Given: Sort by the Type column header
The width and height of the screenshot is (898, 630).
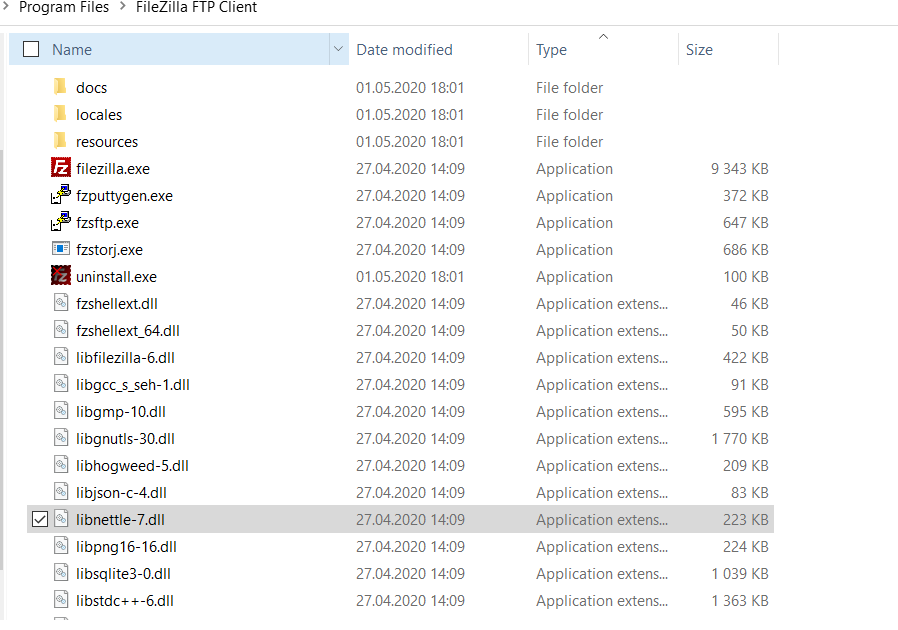Looking at the screenshot, I should [x=551, y=50].
